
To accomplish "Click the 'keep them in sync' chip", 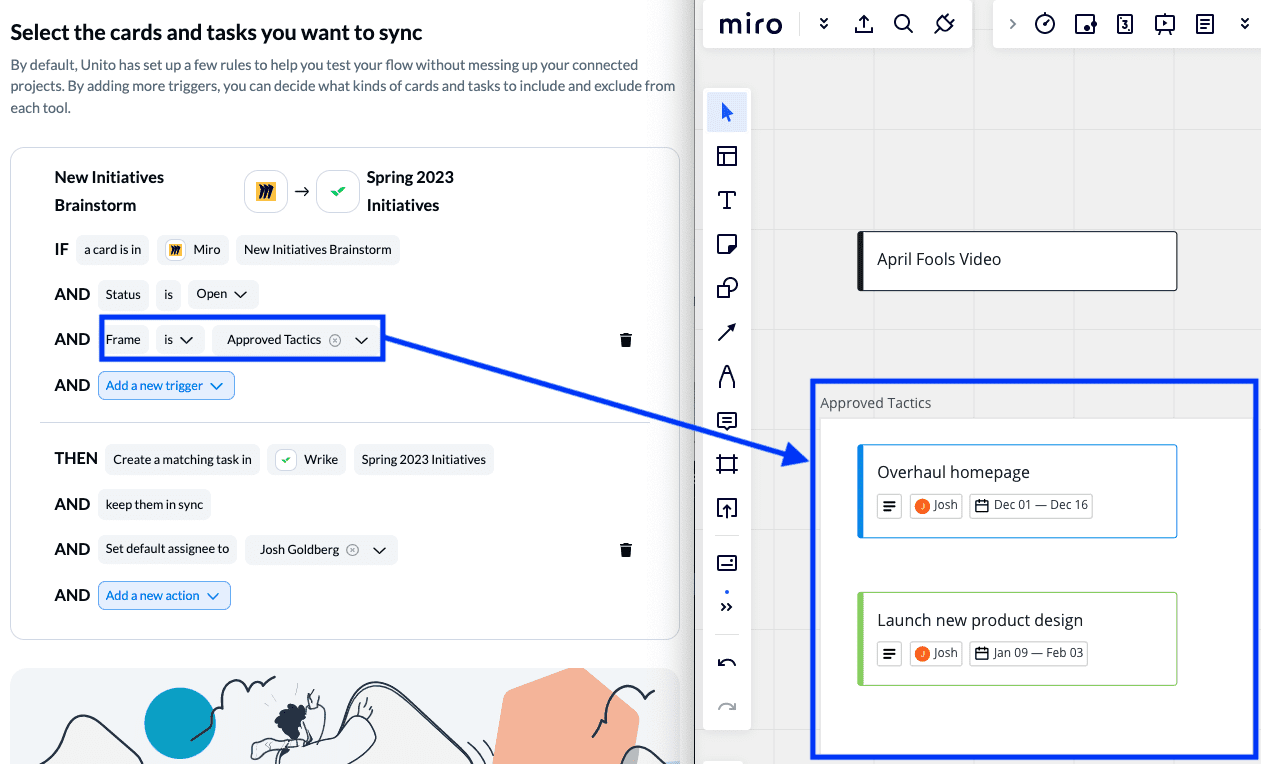I will pyautogui.click(x=154, y=505).
